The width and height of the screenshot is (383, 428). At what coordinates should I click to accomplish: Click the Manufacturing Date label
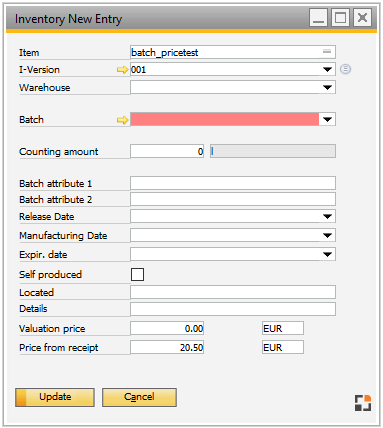(63, 236)
